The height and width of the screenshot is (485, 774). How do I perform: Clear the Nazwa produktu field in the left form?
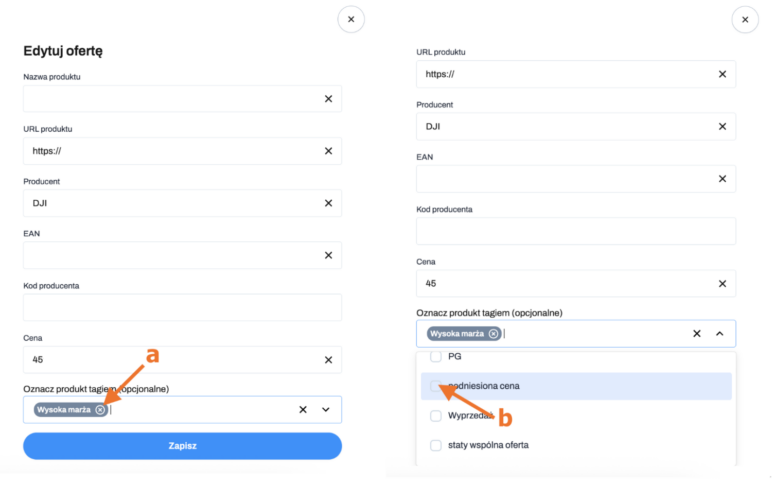[x=328, y=98]
